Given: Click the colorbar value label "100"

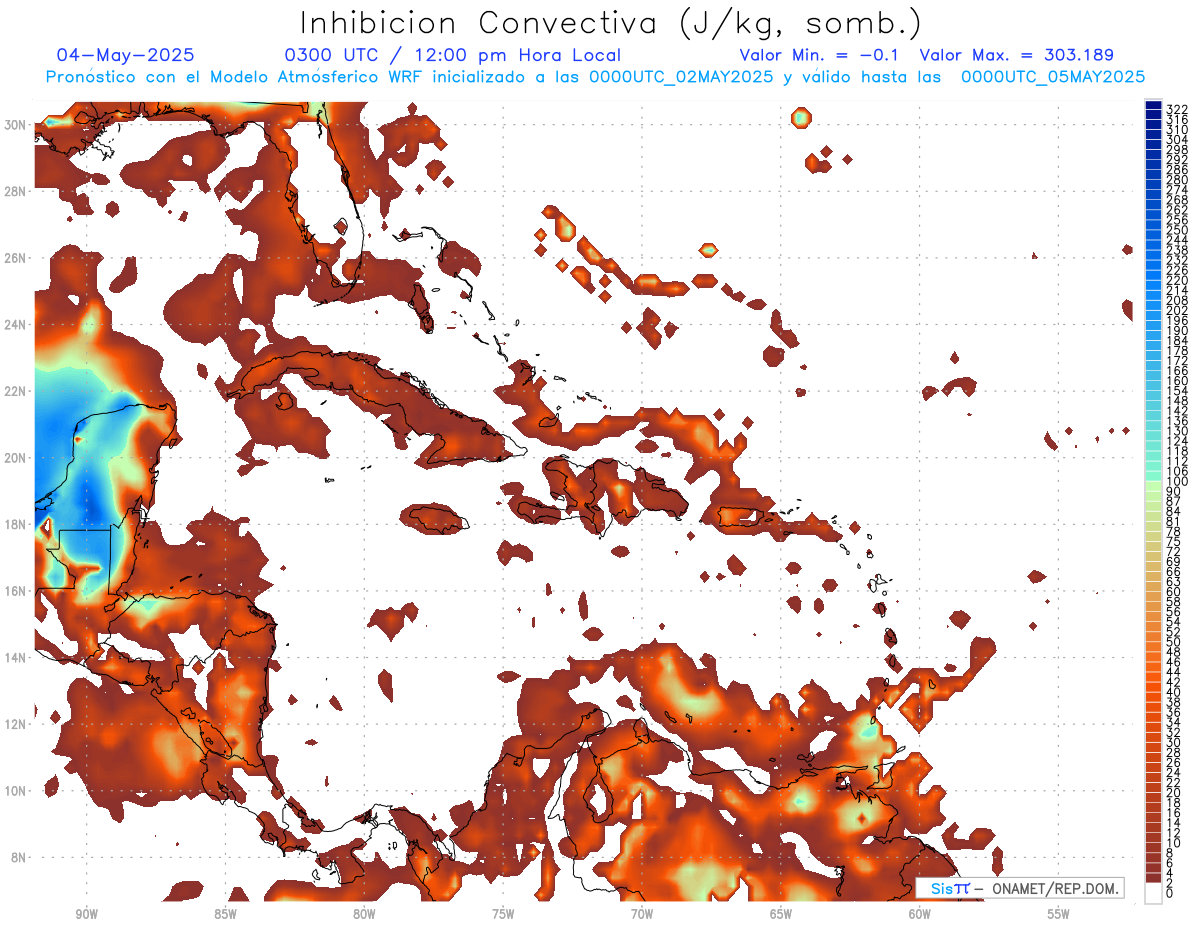Looking at the screenshot, I should (x=1176, y=482).
